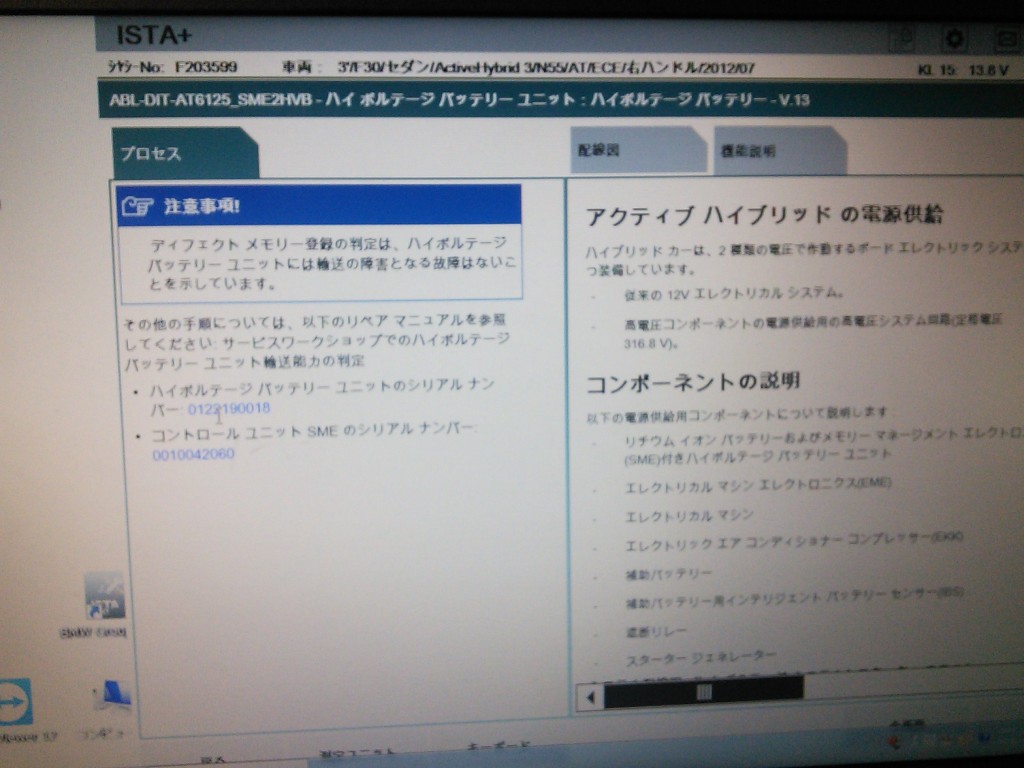1024x768 pixels.
Task: Click the horizontal scrollbar thumb grip
Action: pyautogui.click(x=704, y=692)
